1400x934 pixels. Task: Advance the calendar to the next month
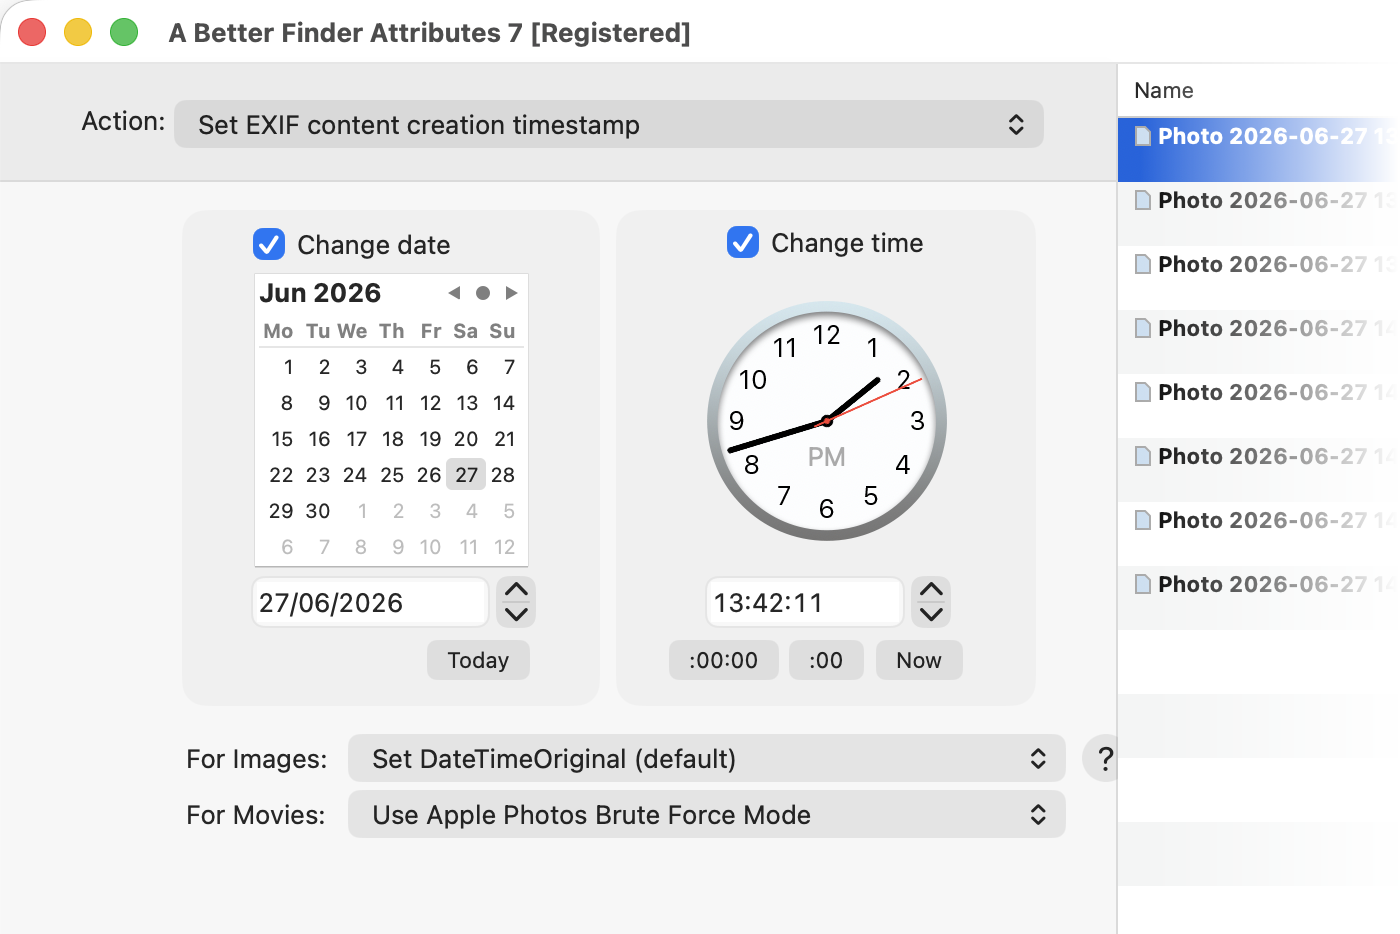point(511,293)
